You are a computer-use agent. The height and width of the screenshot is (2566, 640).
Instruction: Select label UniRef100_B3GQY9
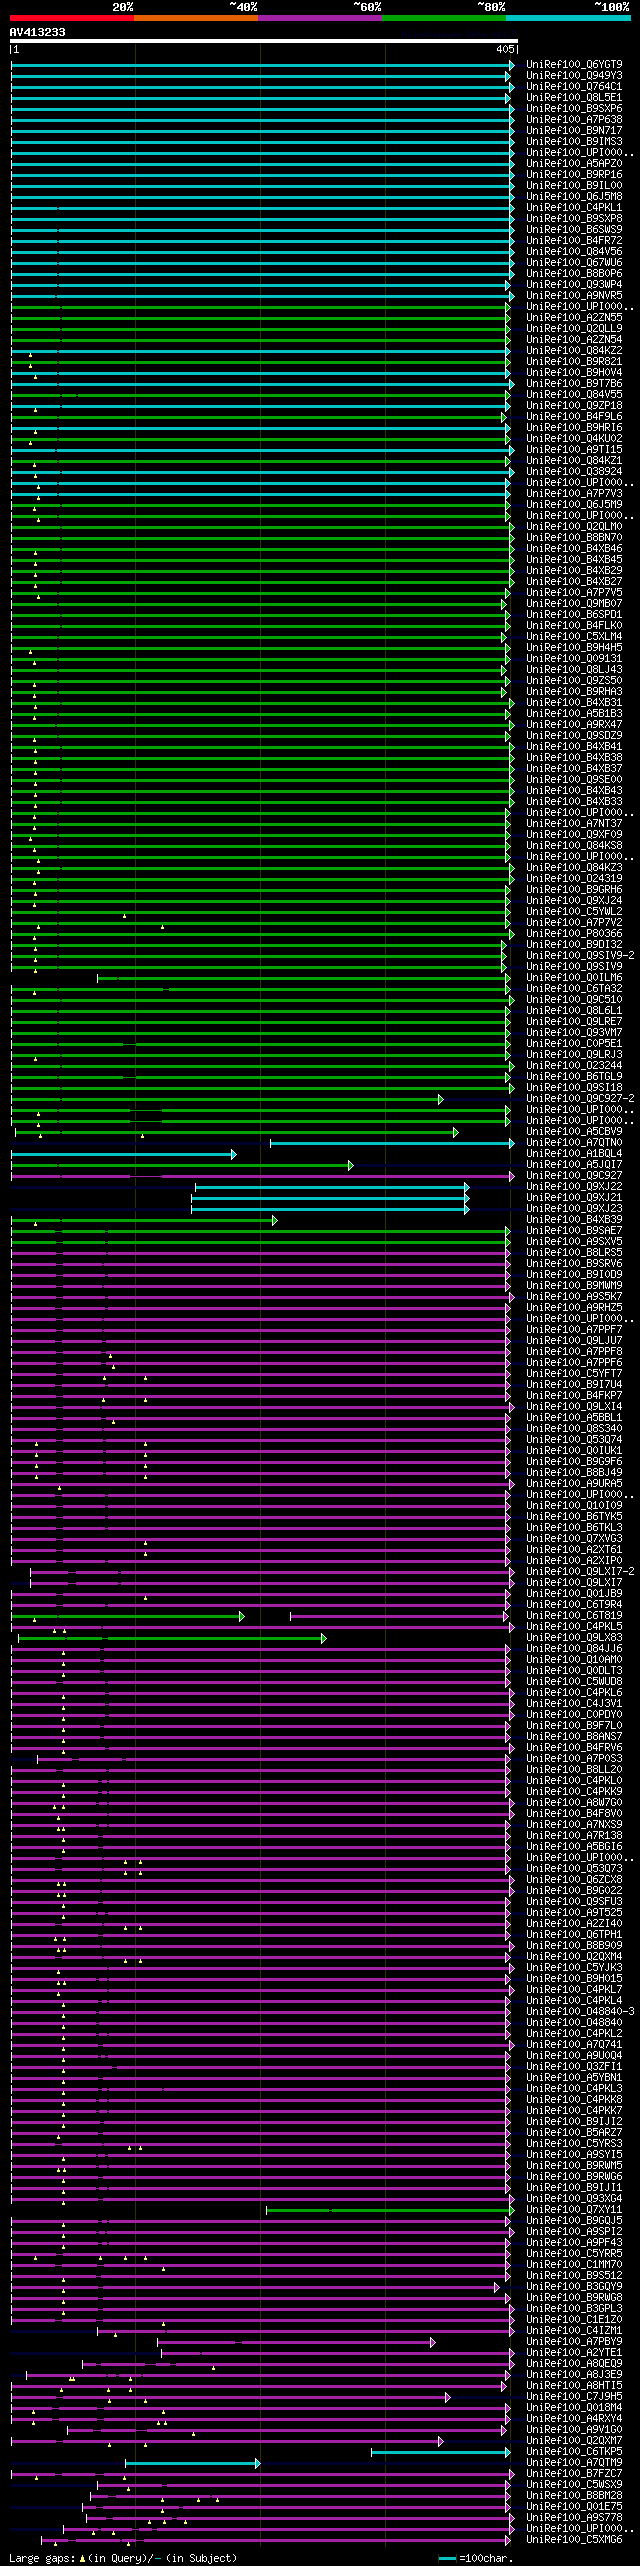(x=574, y=2287)
